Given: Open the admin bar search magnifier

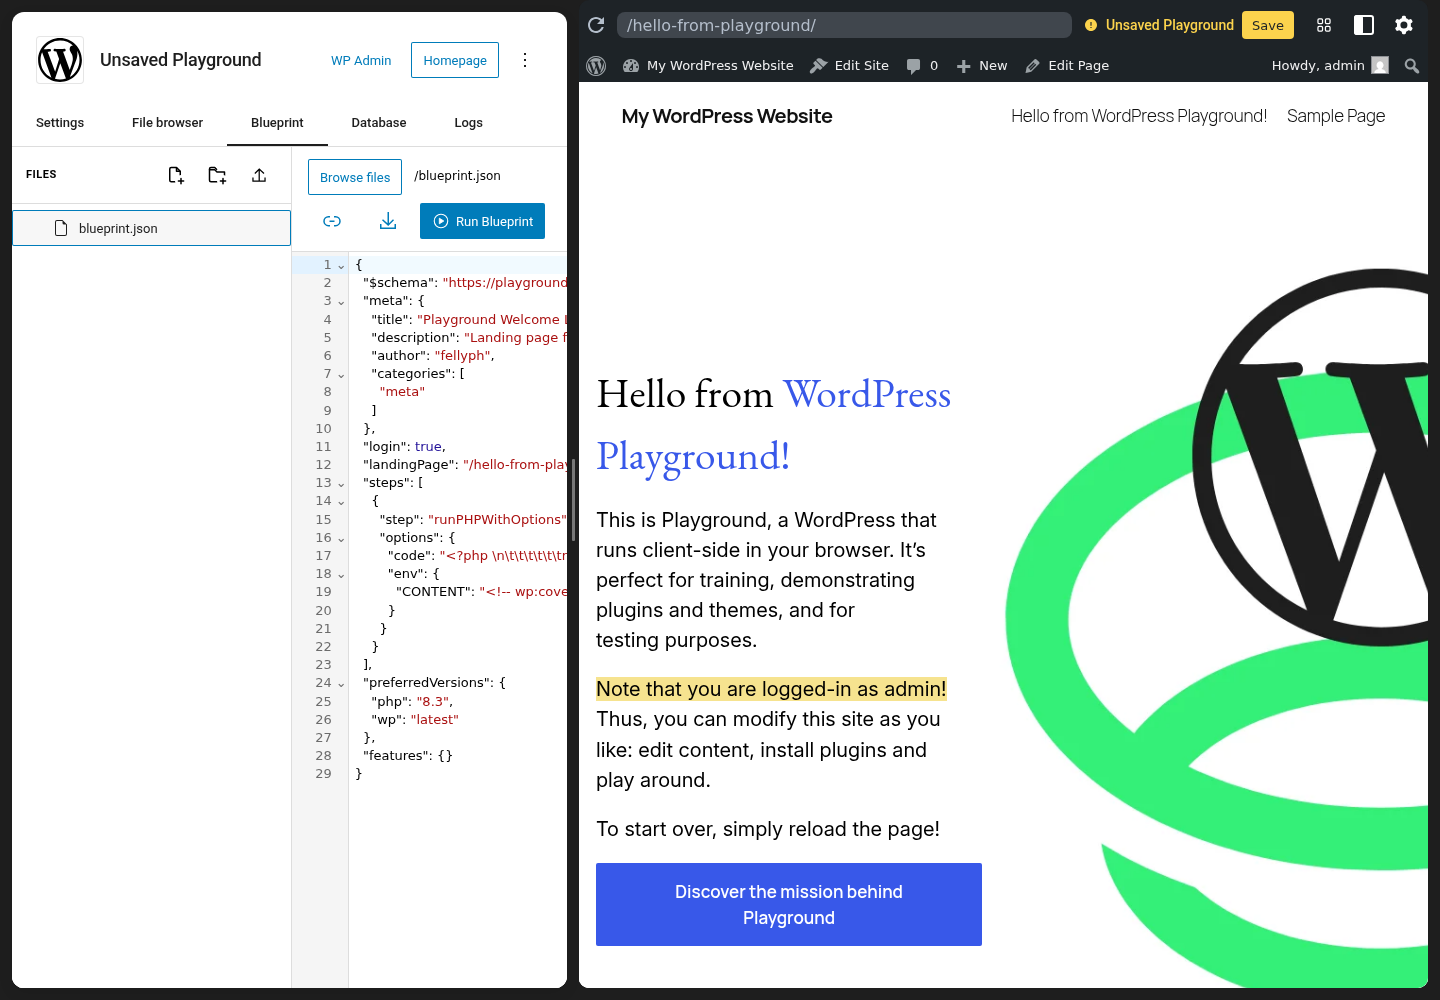Looking at the screenshot, I should [x=1412, y=66].
